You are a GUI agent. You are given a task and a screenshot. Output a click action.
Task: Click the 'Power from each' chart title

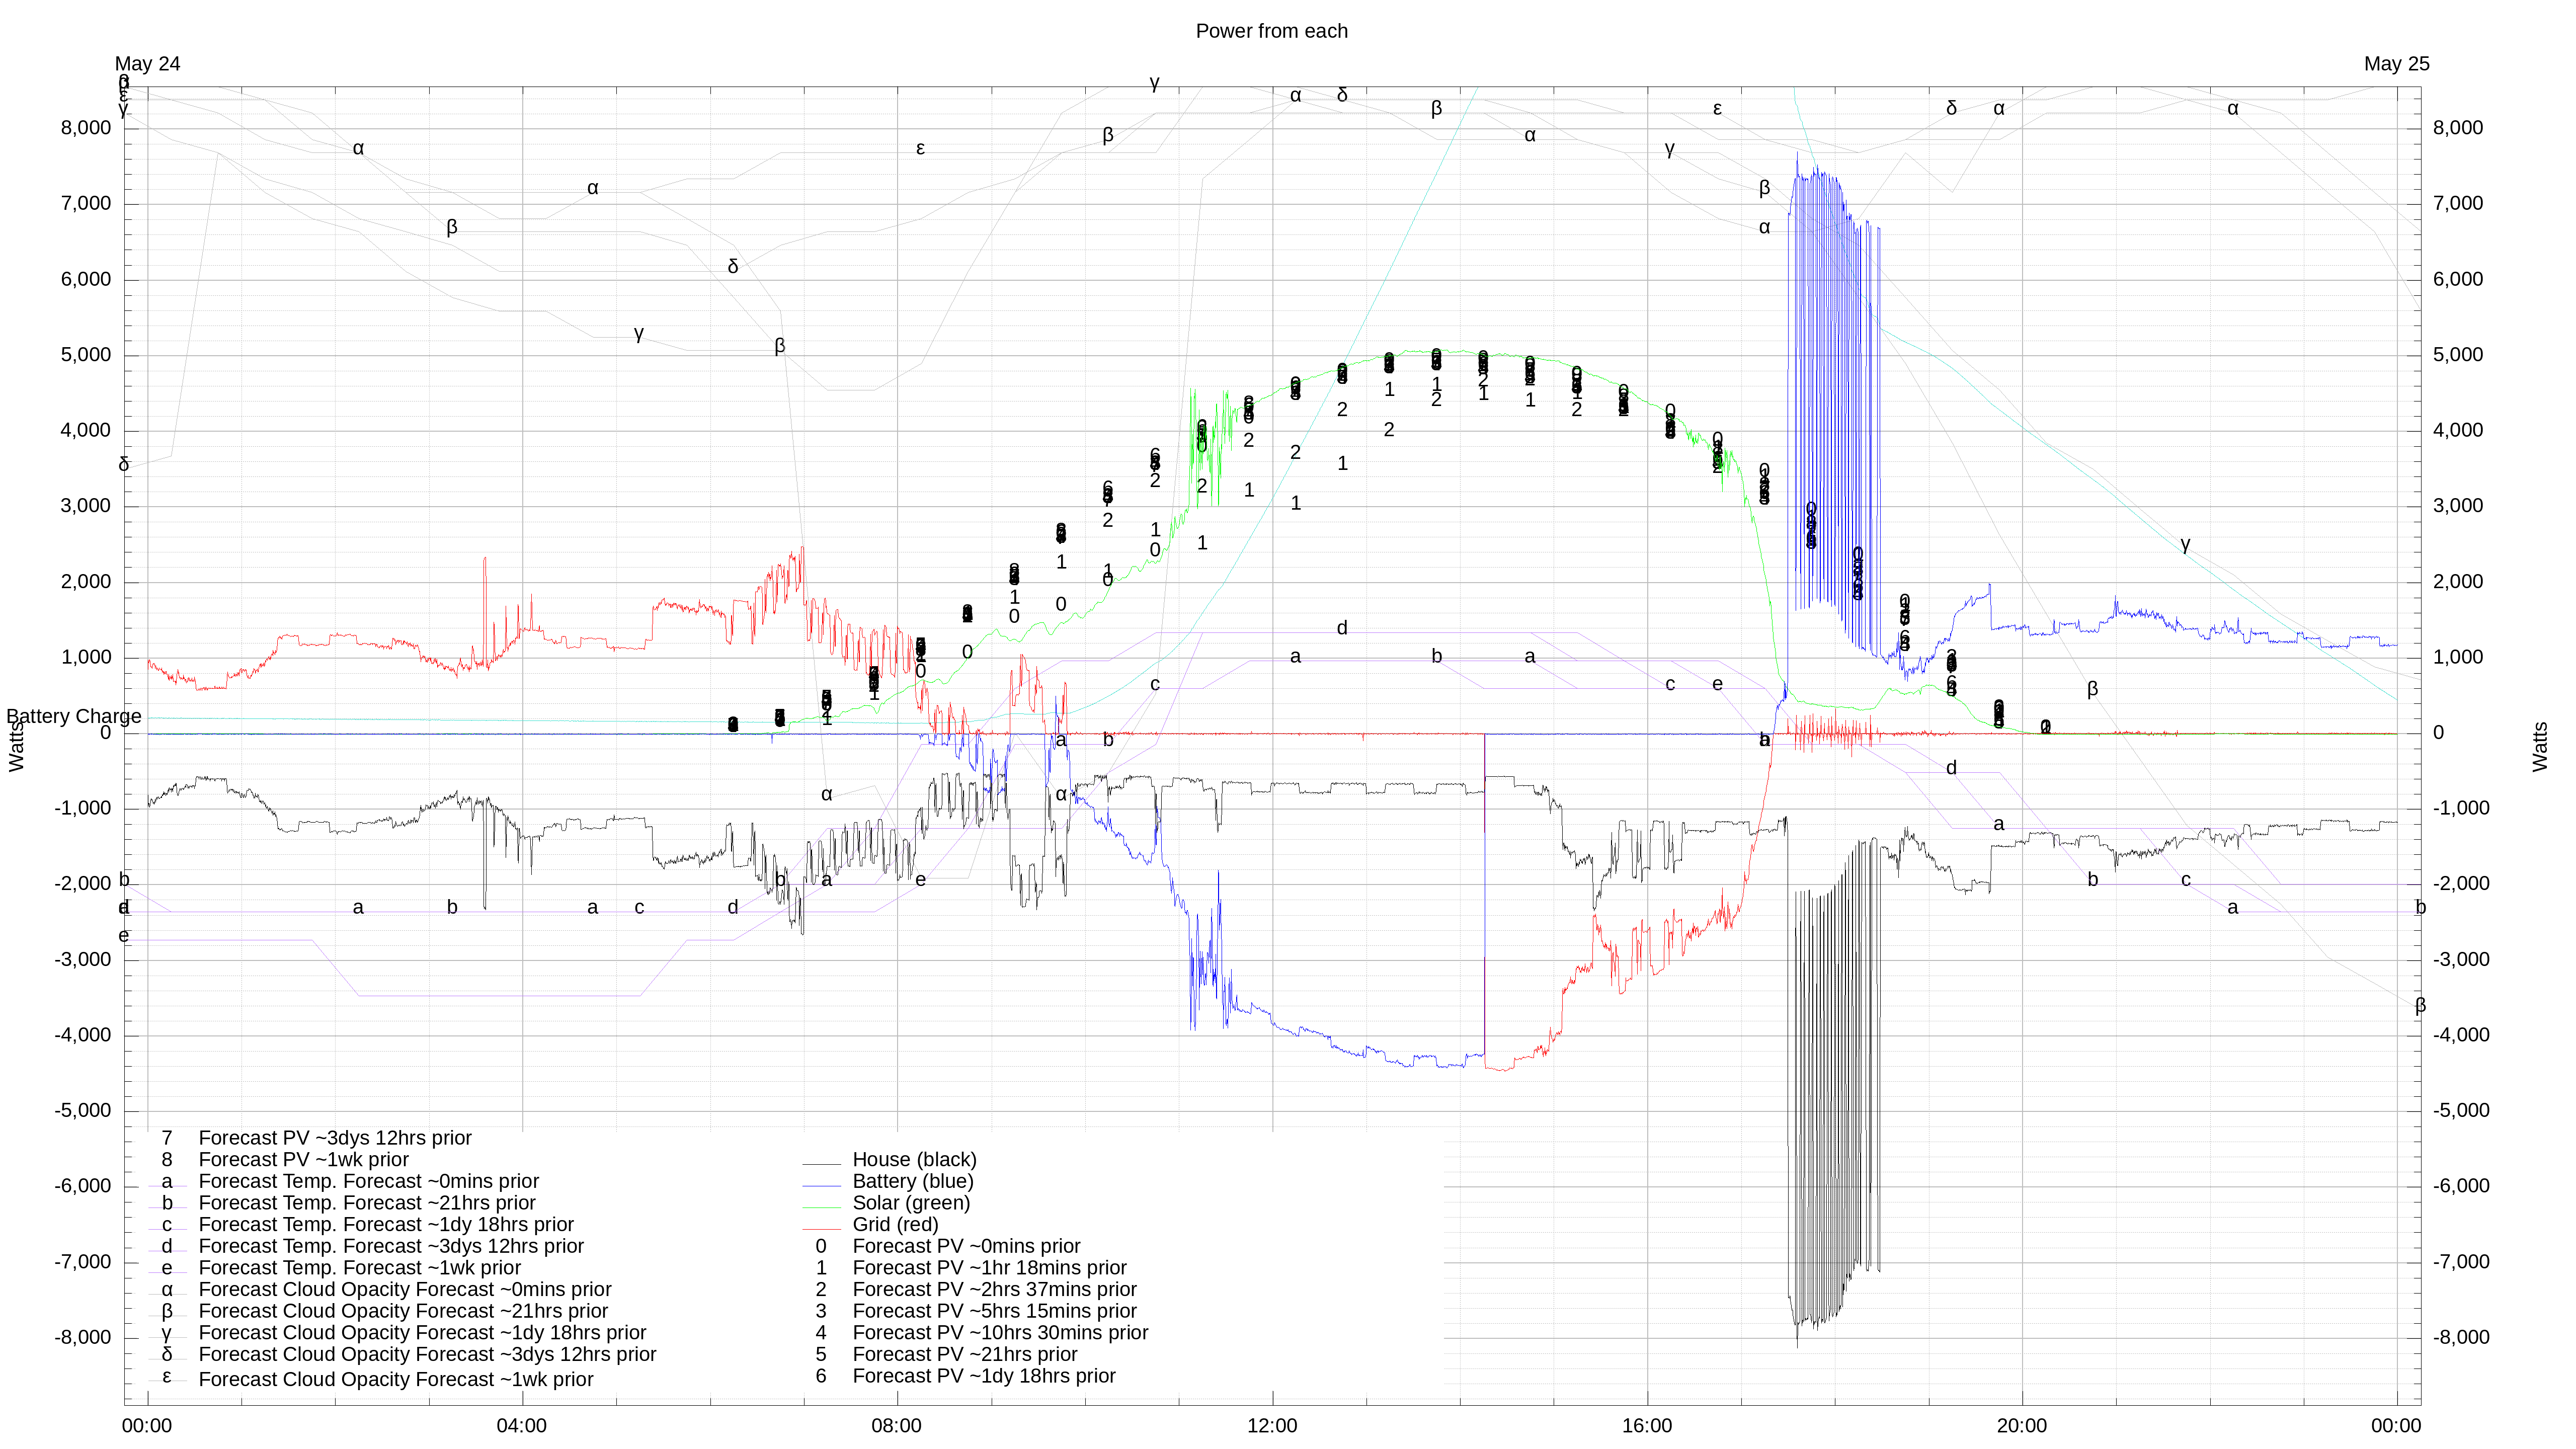(1271, 31)
